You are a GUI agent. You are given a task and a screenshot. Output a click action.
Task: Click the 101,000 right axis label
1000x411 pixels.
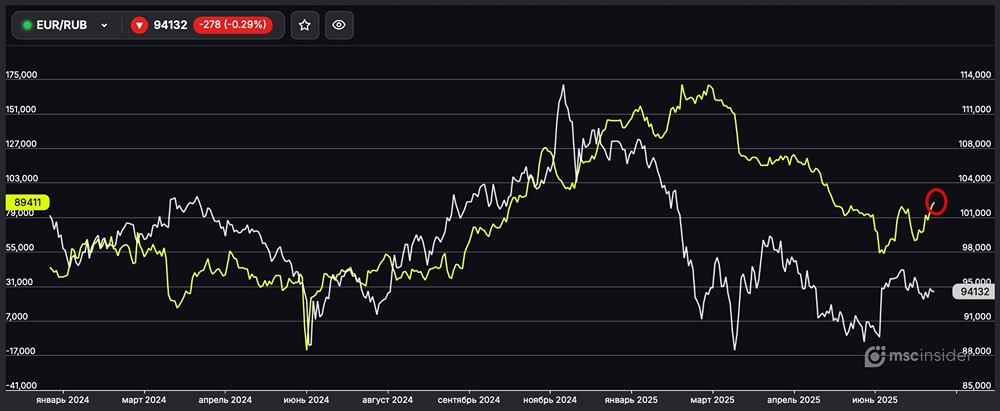click(975, 214)
